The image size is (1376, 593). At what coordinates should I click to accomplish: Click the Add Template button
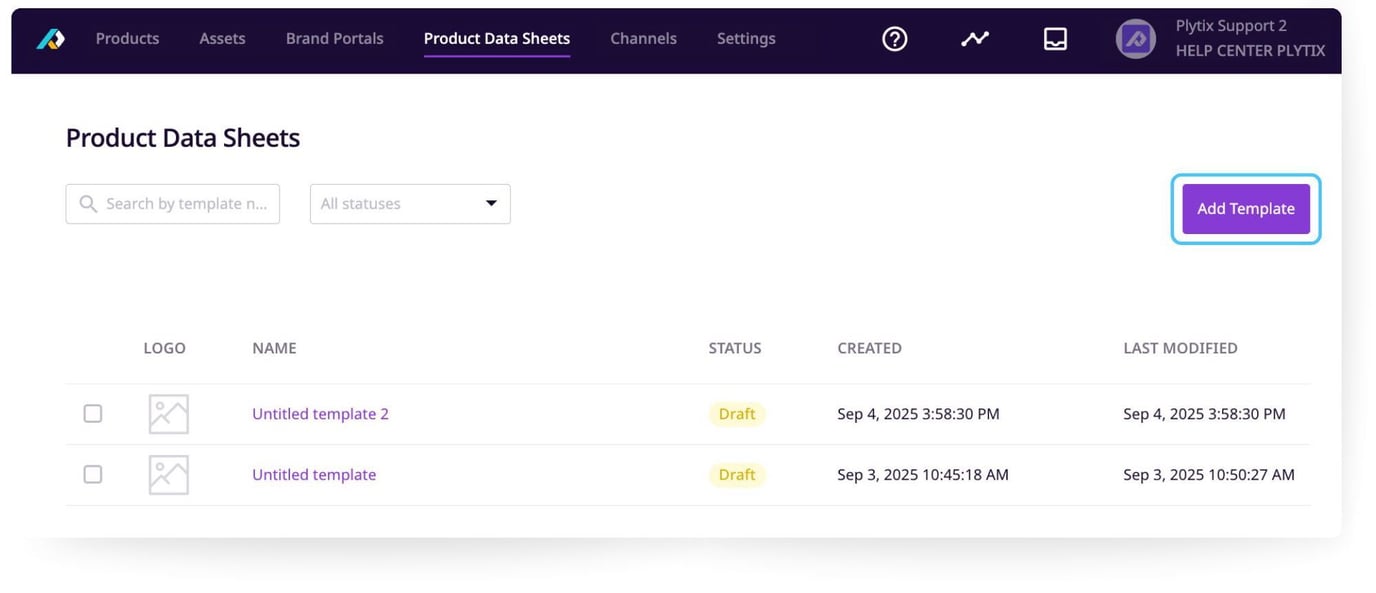1245,208
